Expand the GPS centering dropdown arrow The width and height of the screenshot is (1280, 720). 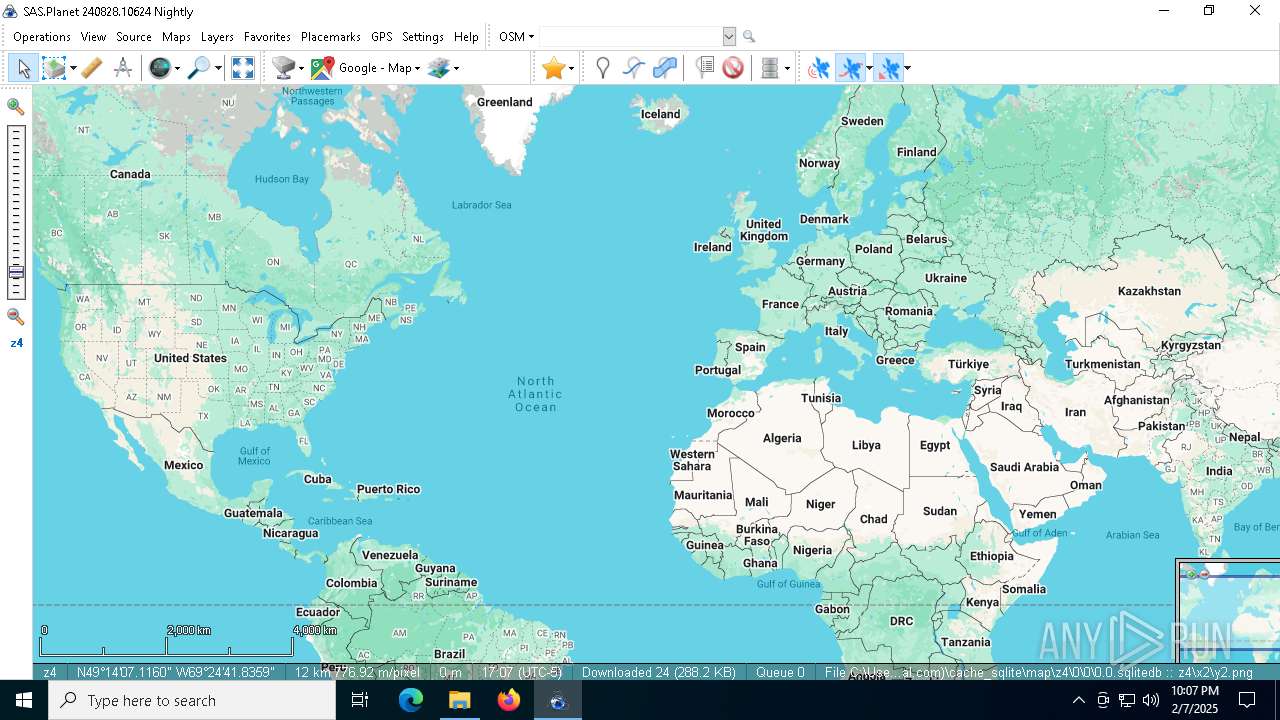pyautogui.click(x=907, y=68)
